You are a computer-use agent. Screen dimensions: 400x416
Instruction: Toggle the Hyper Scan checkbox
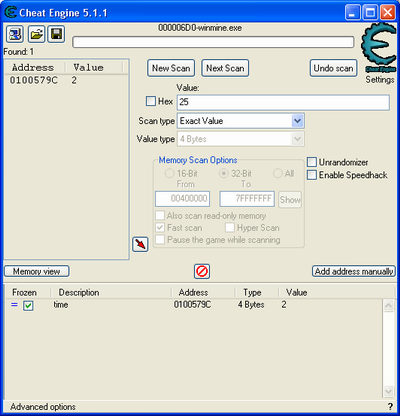pyautogui.click(x=230, y=228)
